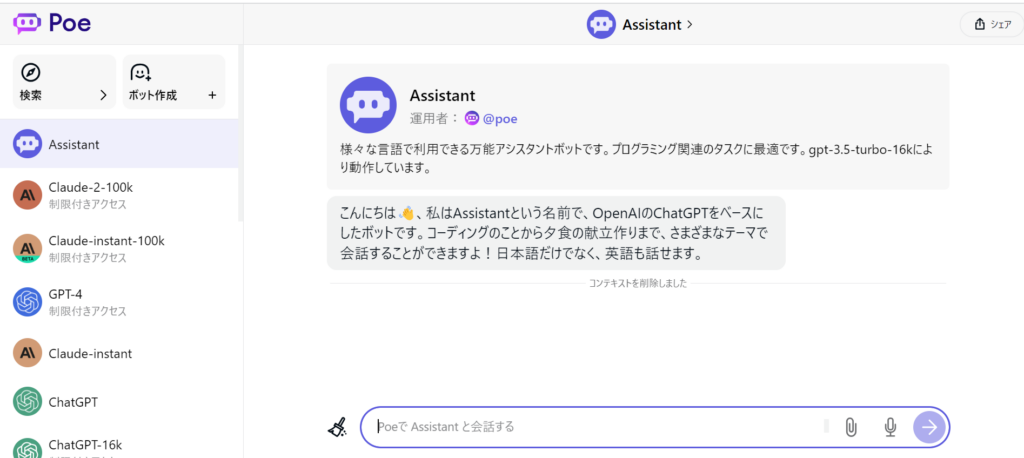
Task: Open the ChatGPT-16k bot
Action: 119,444
